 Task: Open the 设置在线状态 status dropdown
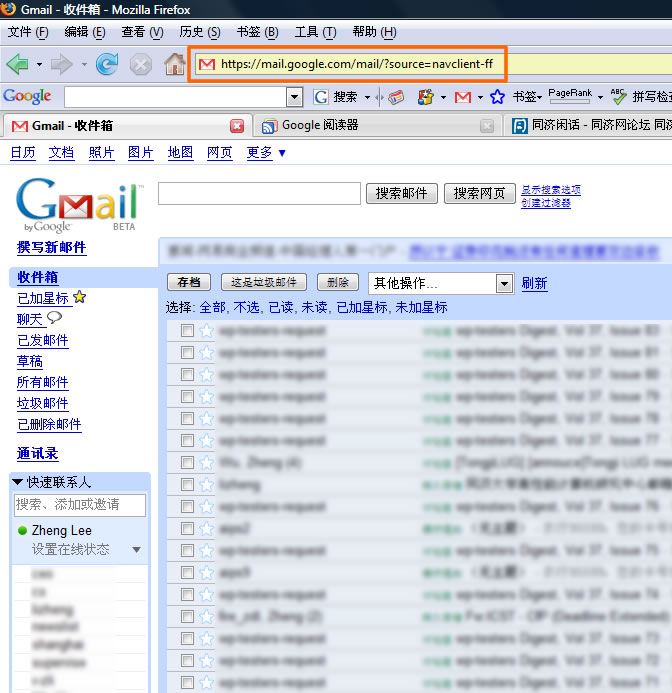137,550
